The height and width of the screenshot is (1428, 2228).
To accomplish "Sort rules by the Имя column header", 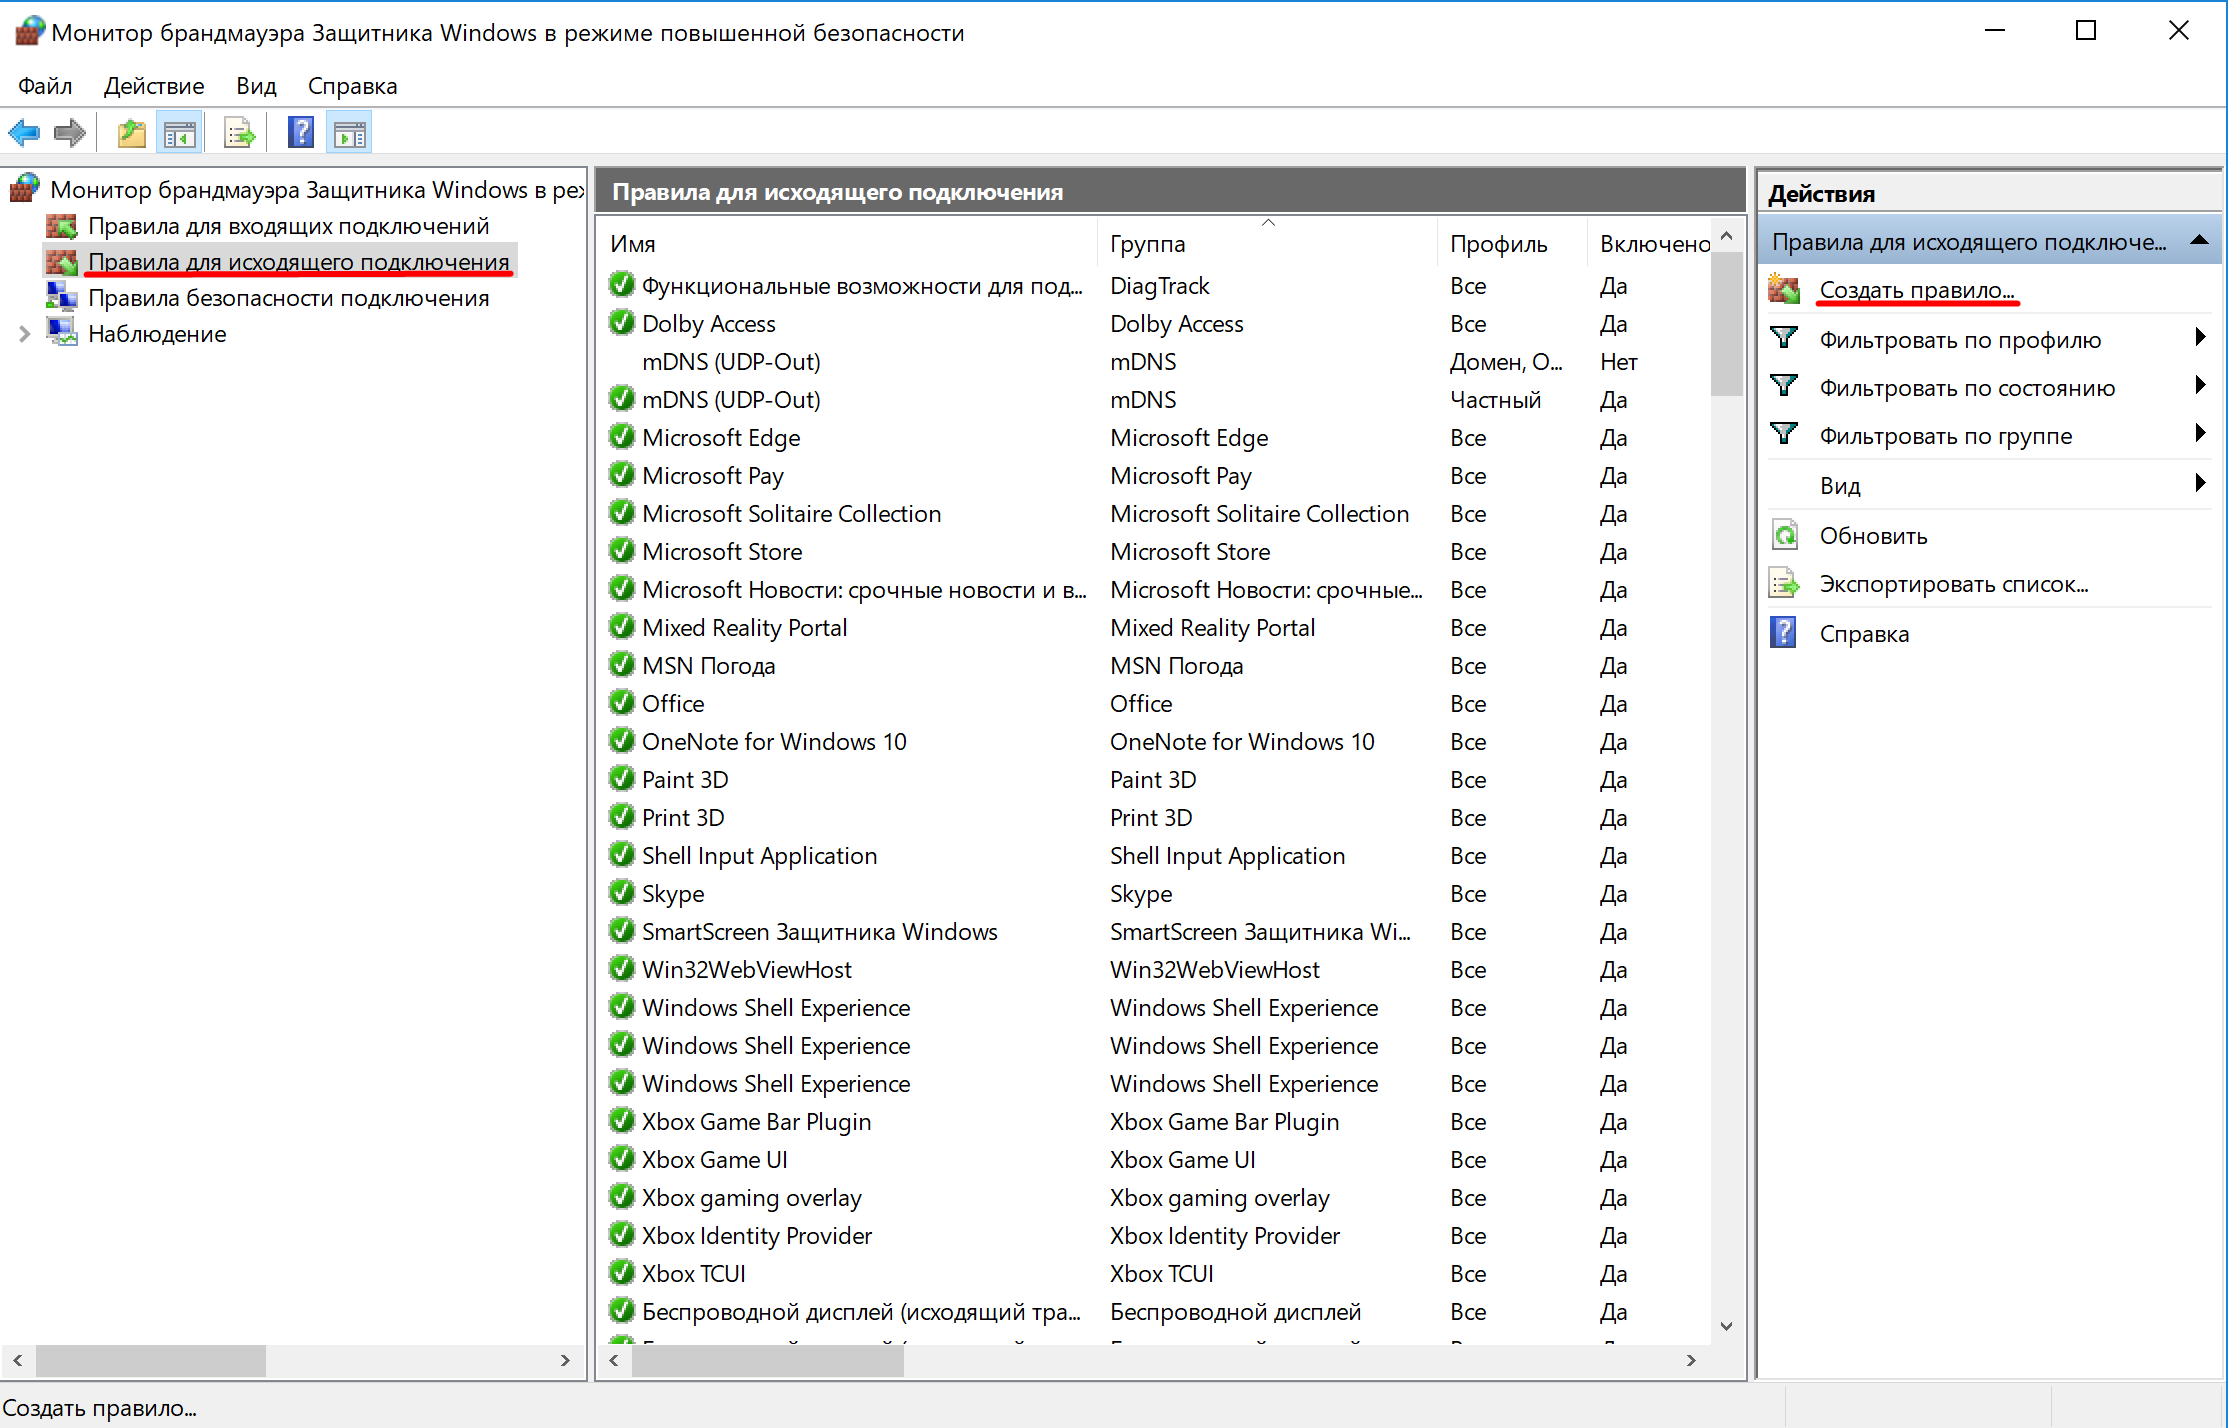I will pyautogui.click(x=848, y=243).
